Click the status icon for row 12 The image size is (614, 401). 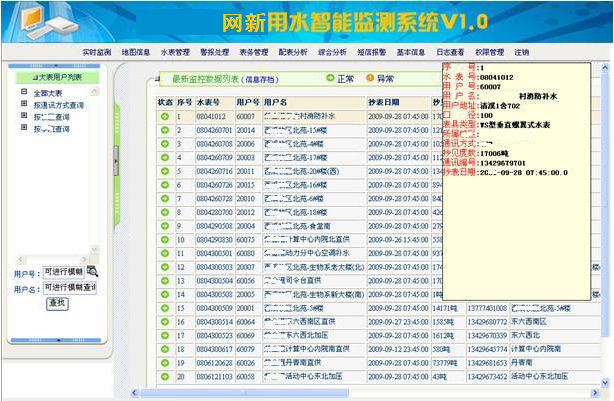coord(165,267)
